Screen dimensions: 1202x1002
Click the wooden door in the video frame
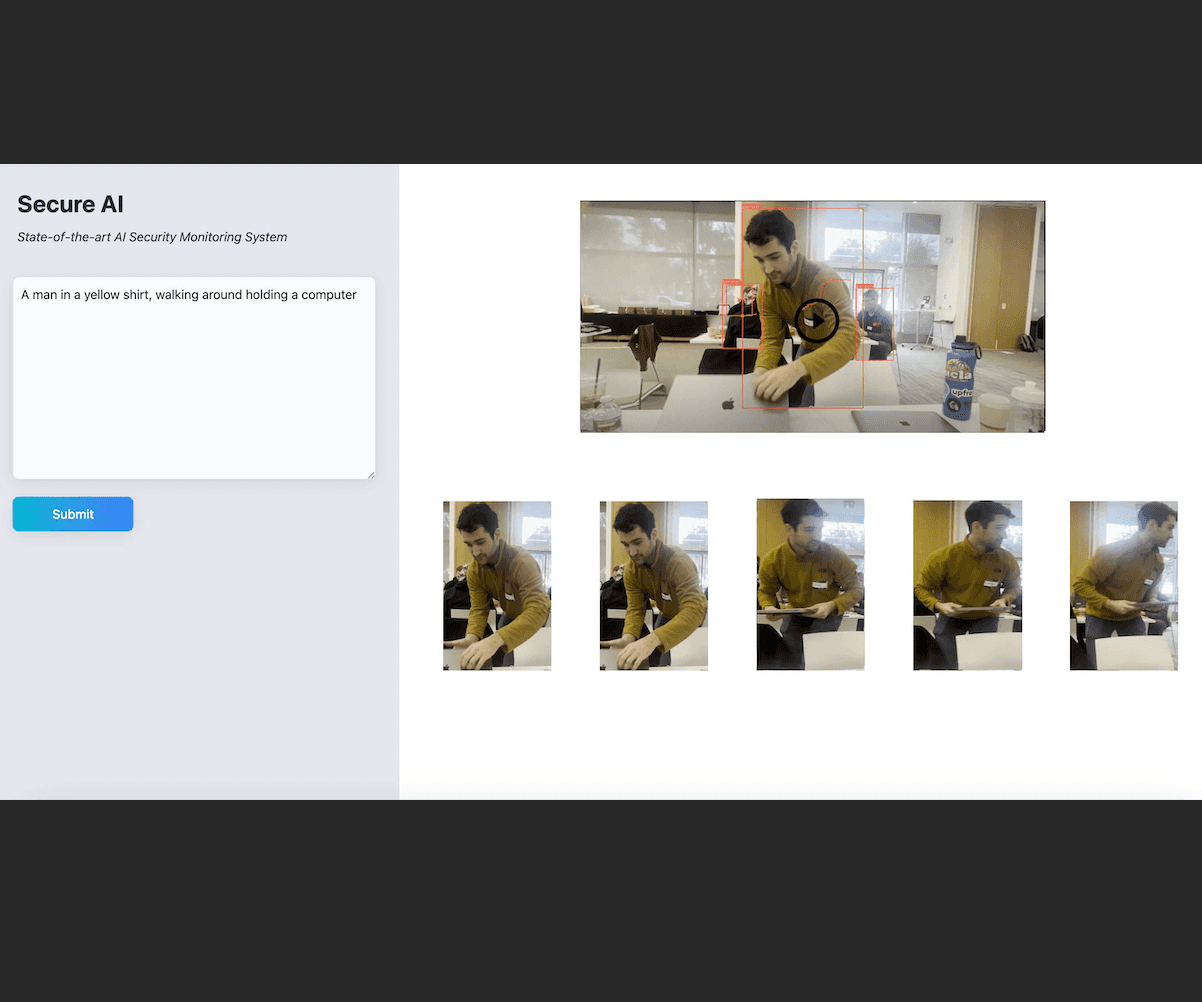[x=1007, y=269]
